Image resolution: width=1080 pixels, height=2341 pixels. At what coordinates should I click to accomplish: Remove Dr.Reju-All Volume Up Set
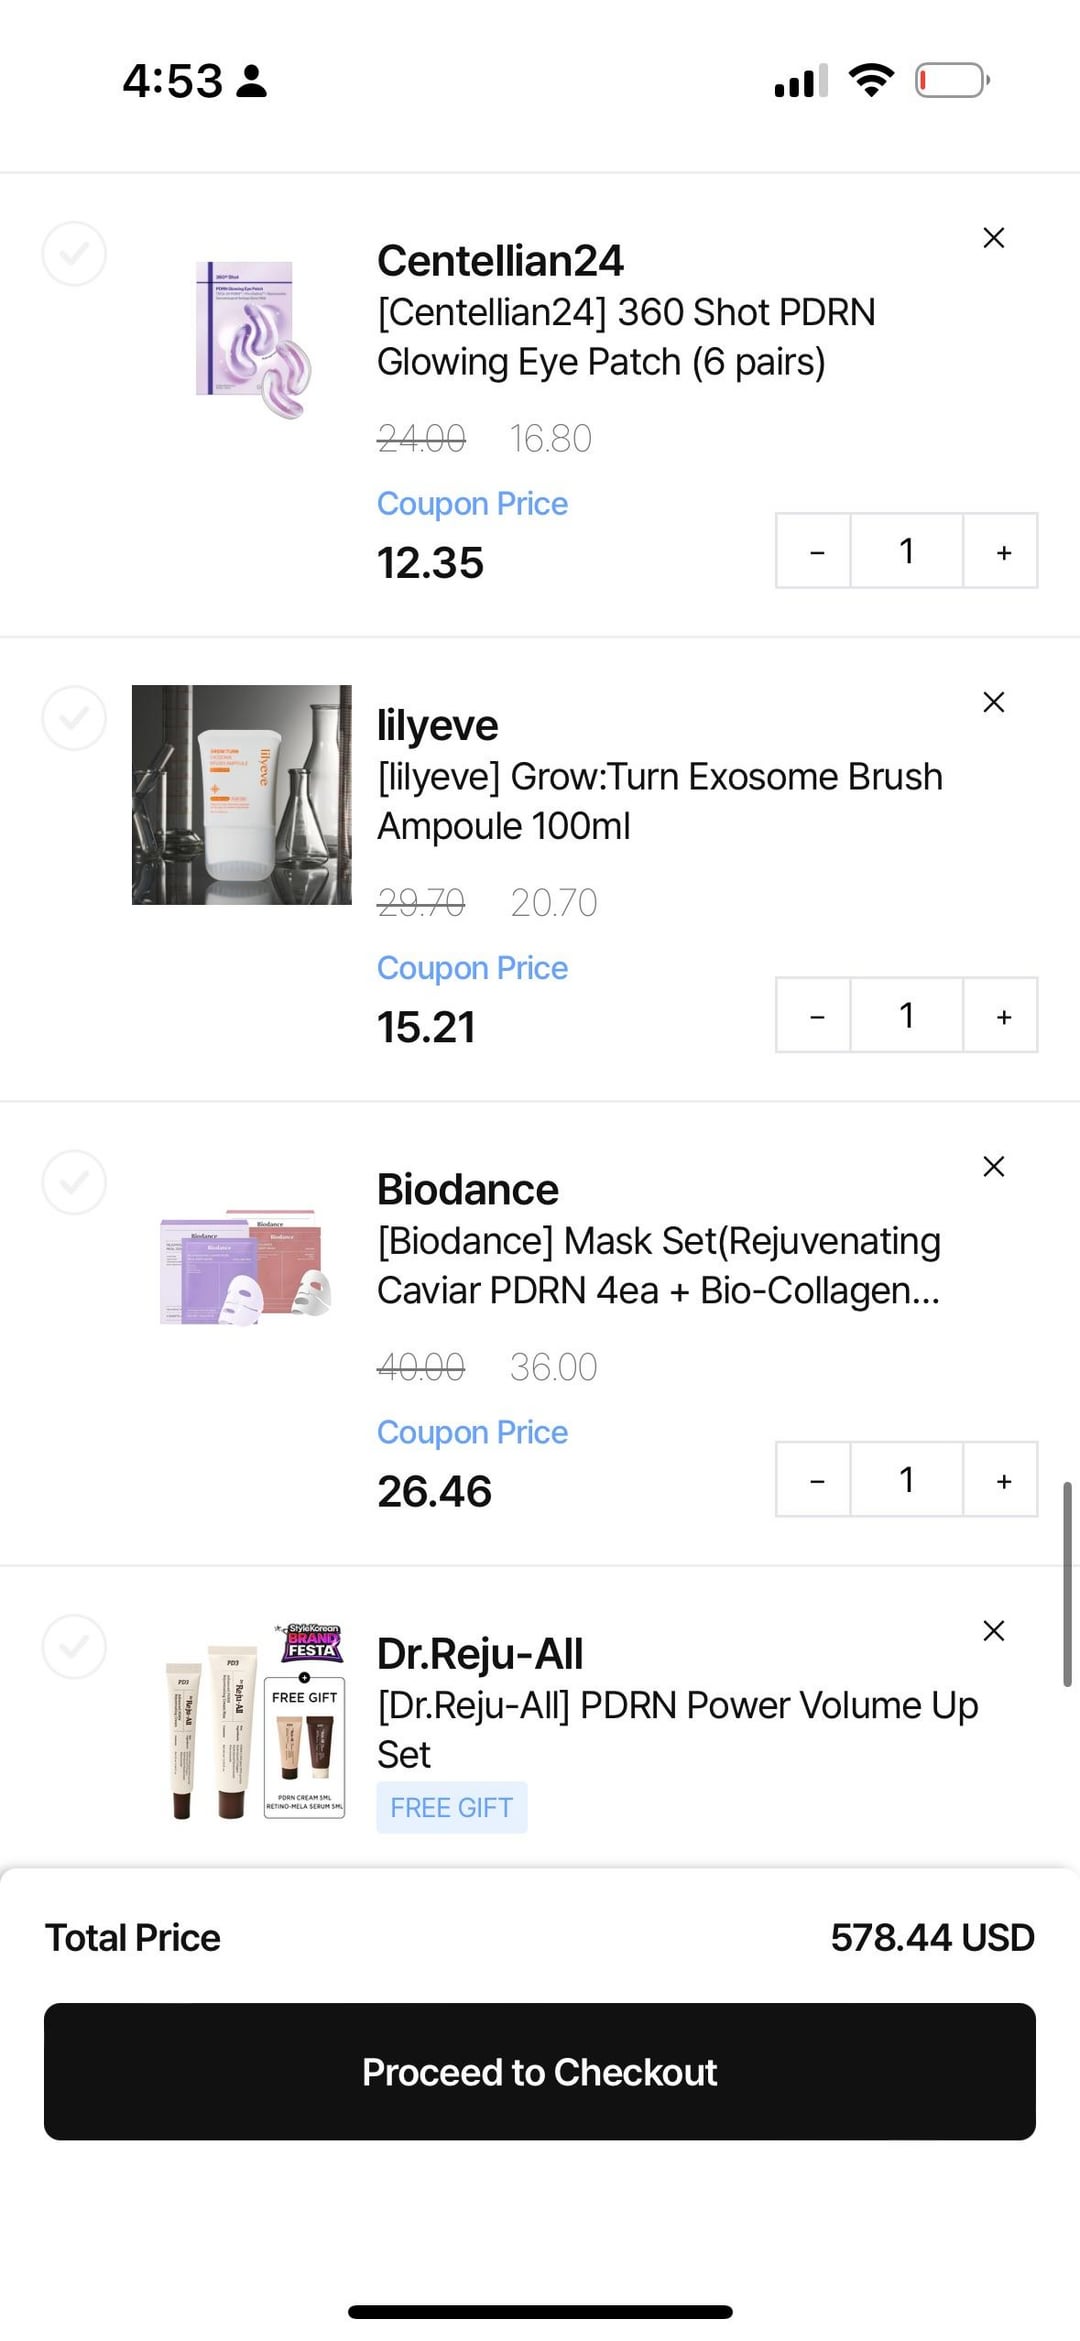993,1631
